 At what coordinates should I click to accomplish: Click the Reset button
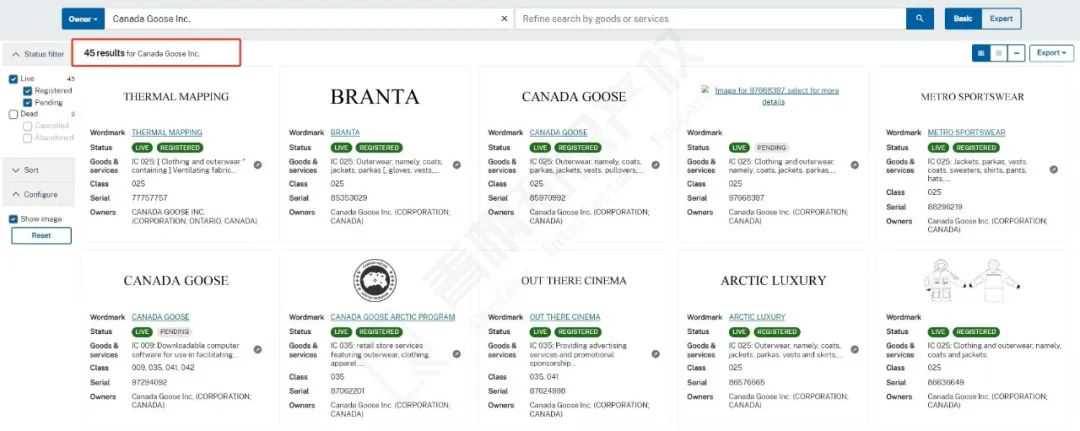point(41,235)
